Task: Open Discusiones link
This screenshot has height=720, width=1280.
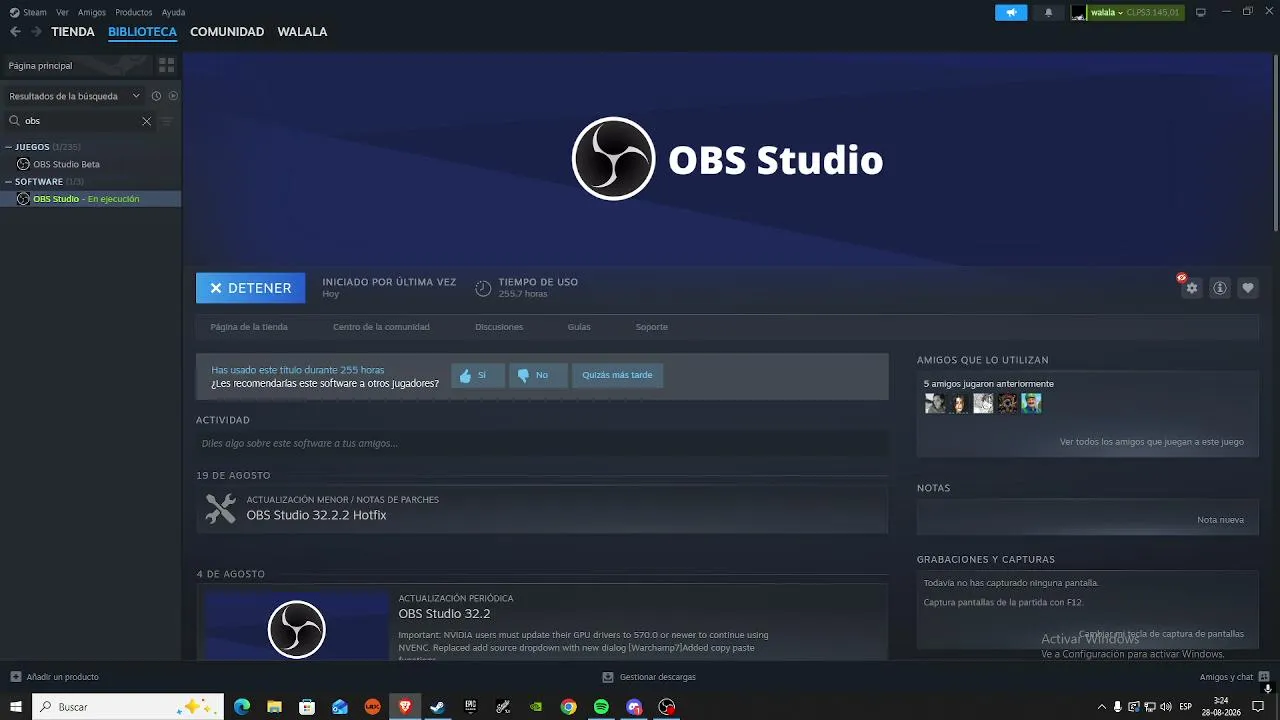Action: coord(499,327)
